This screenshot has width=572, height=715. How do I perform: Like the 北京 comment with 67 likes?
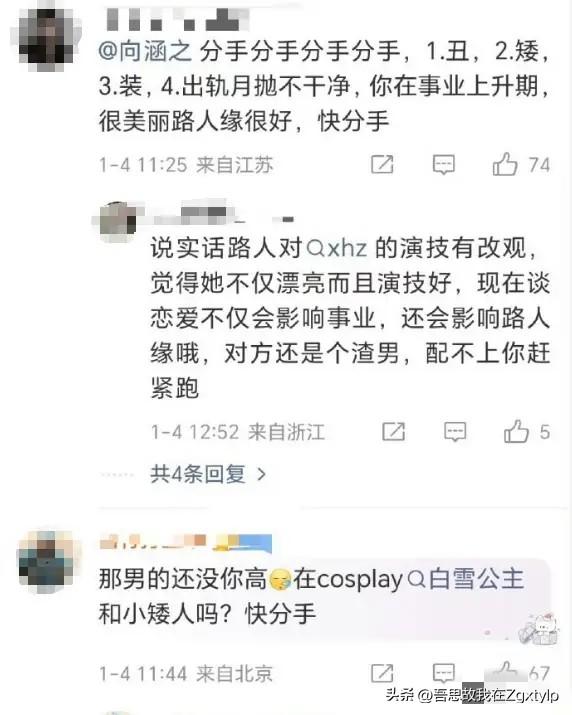505,672
